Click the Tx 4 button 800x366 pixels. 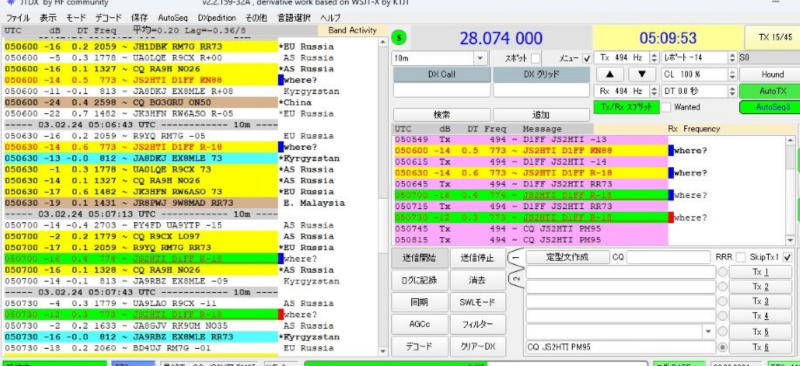760,317
